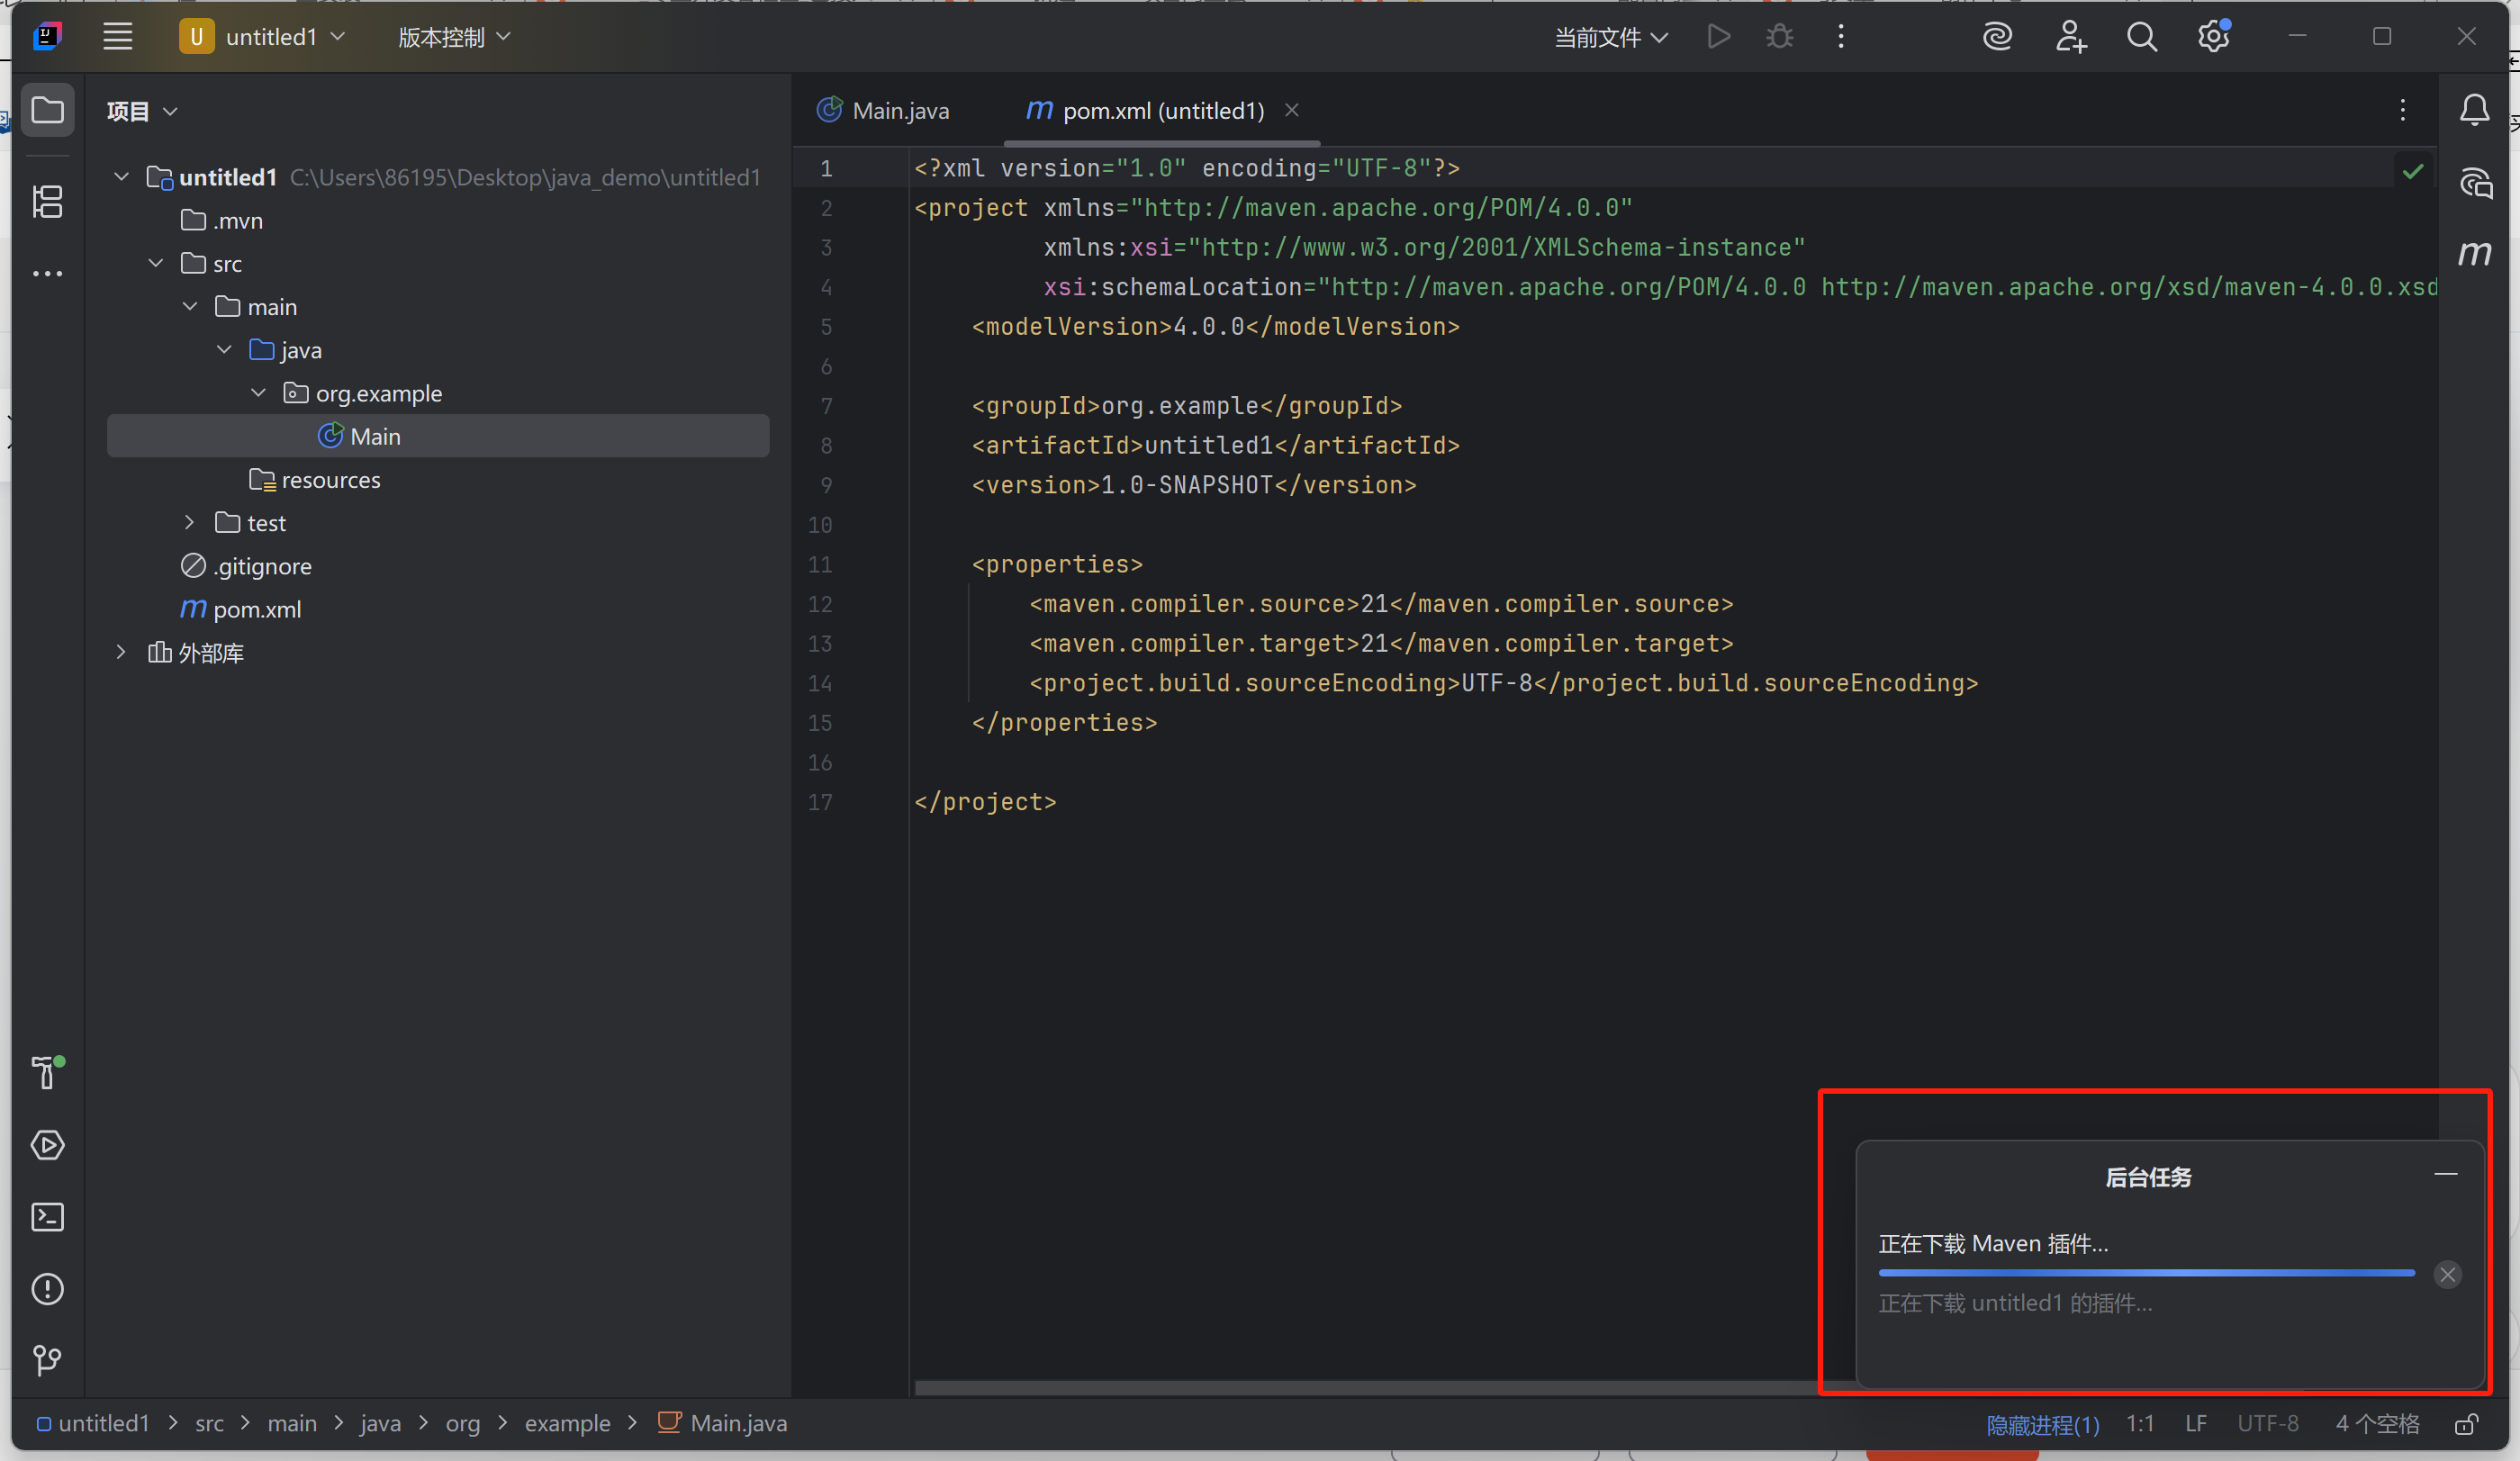The height and width of the screenshot is (1461, 2520).
Task: Open the Problems tool window
Action: point(47,1289)
